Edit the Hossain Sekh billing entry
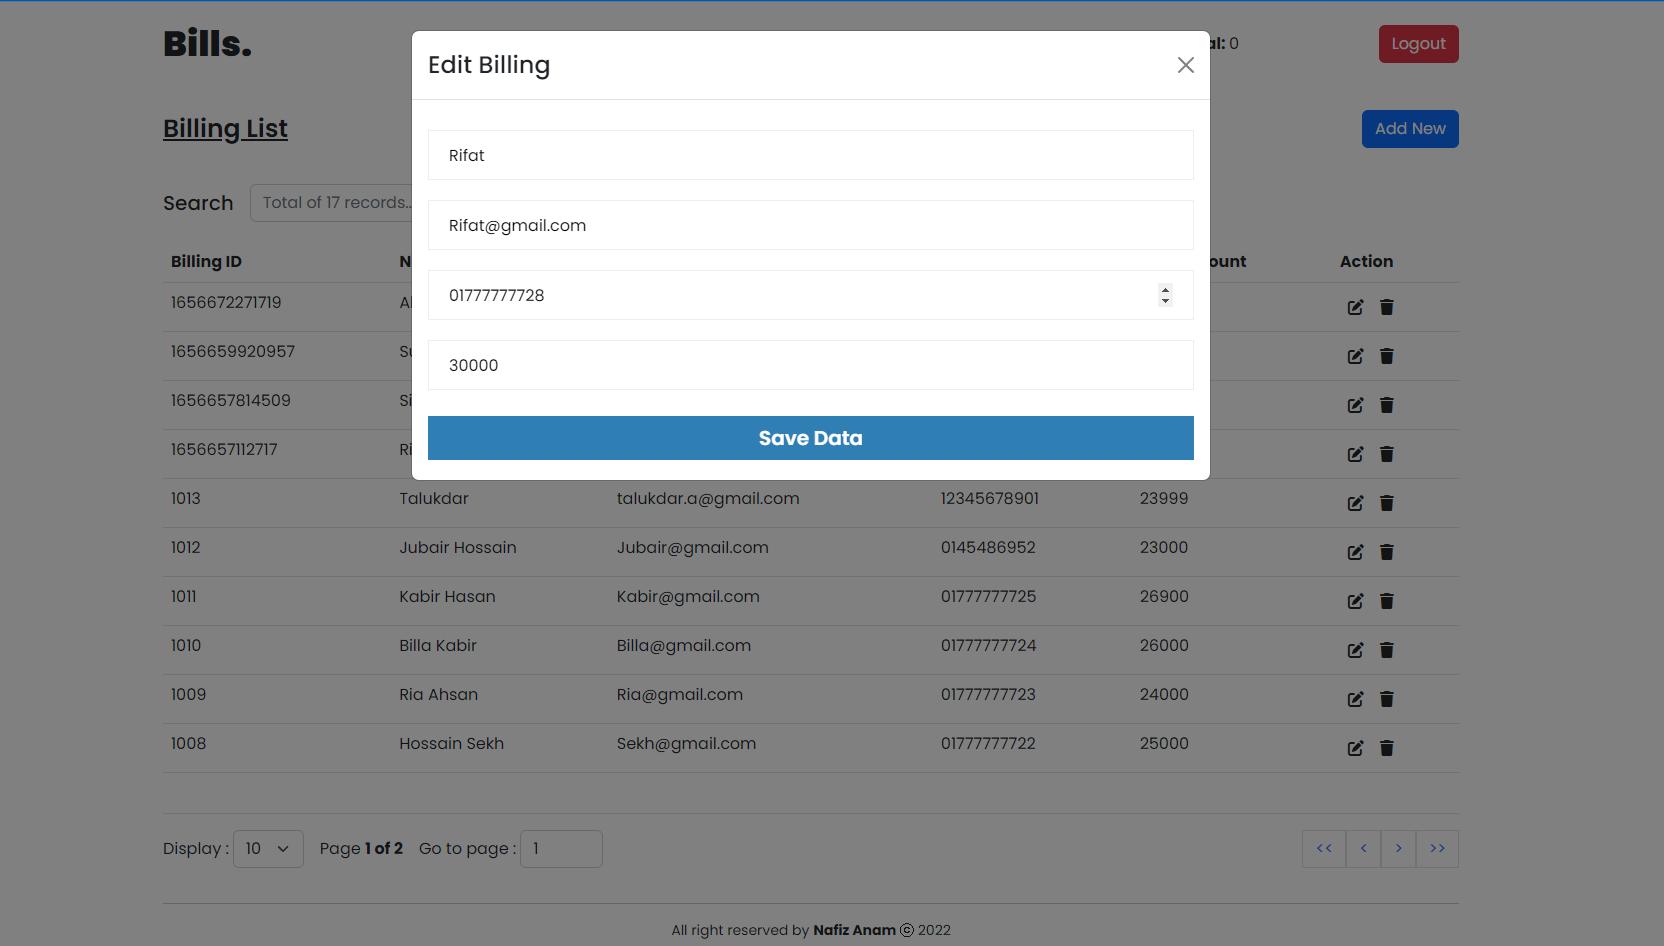The image size is (1664, 946). tap(1355, 748)
